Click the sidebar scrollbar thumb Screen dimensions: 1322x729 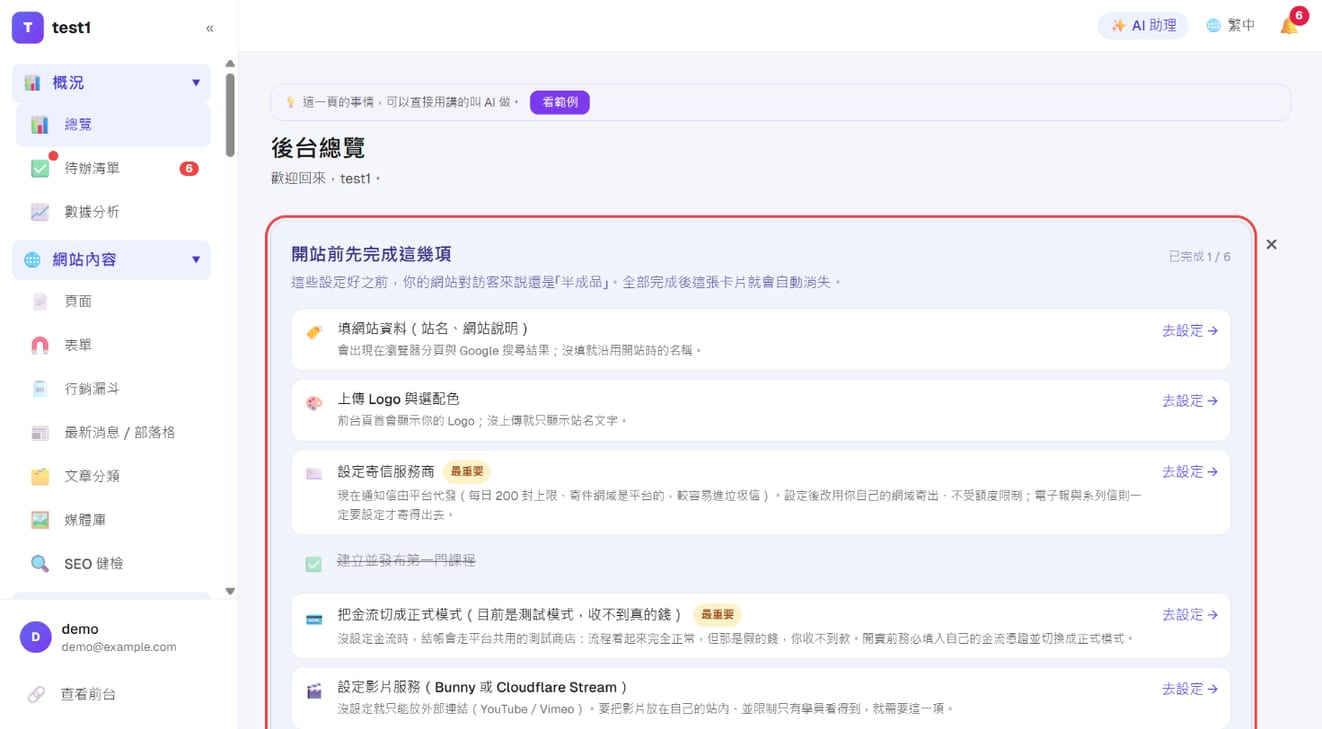(x=230, y=115)
